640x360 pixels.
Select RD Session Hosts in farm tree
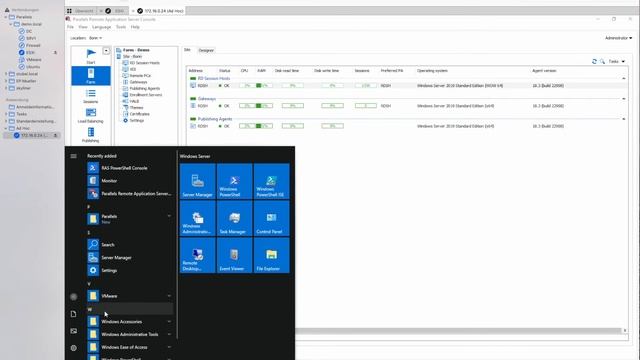pos(144,63)
